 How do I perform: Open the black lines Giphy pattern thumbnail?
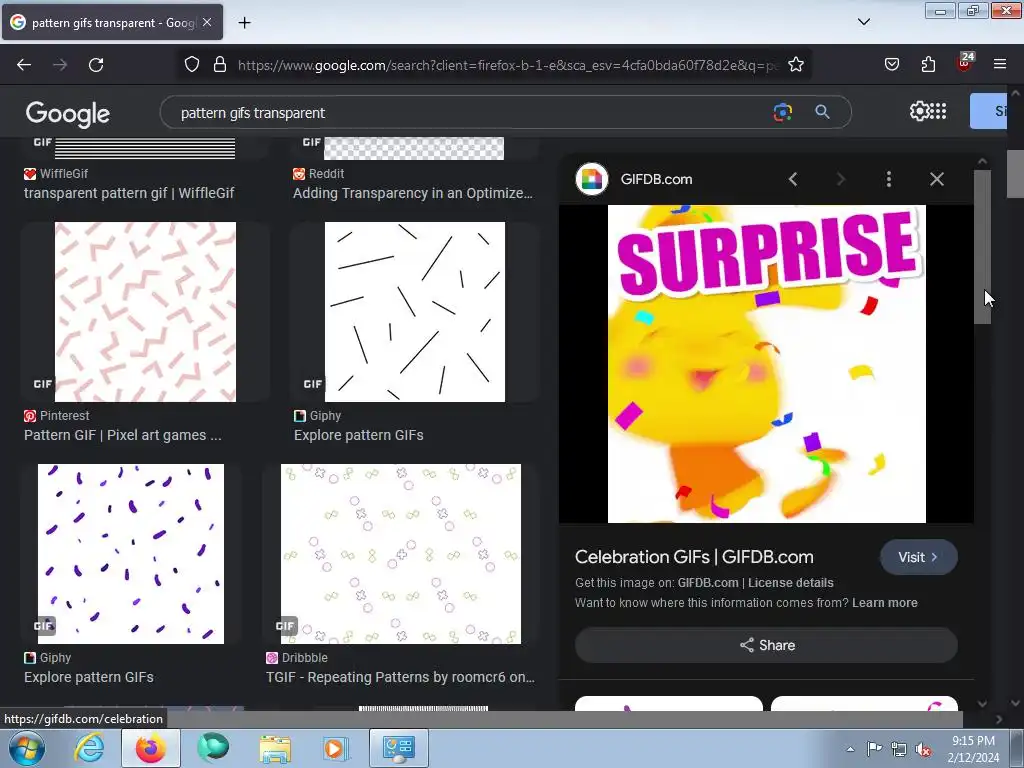(x=415, y=312)
